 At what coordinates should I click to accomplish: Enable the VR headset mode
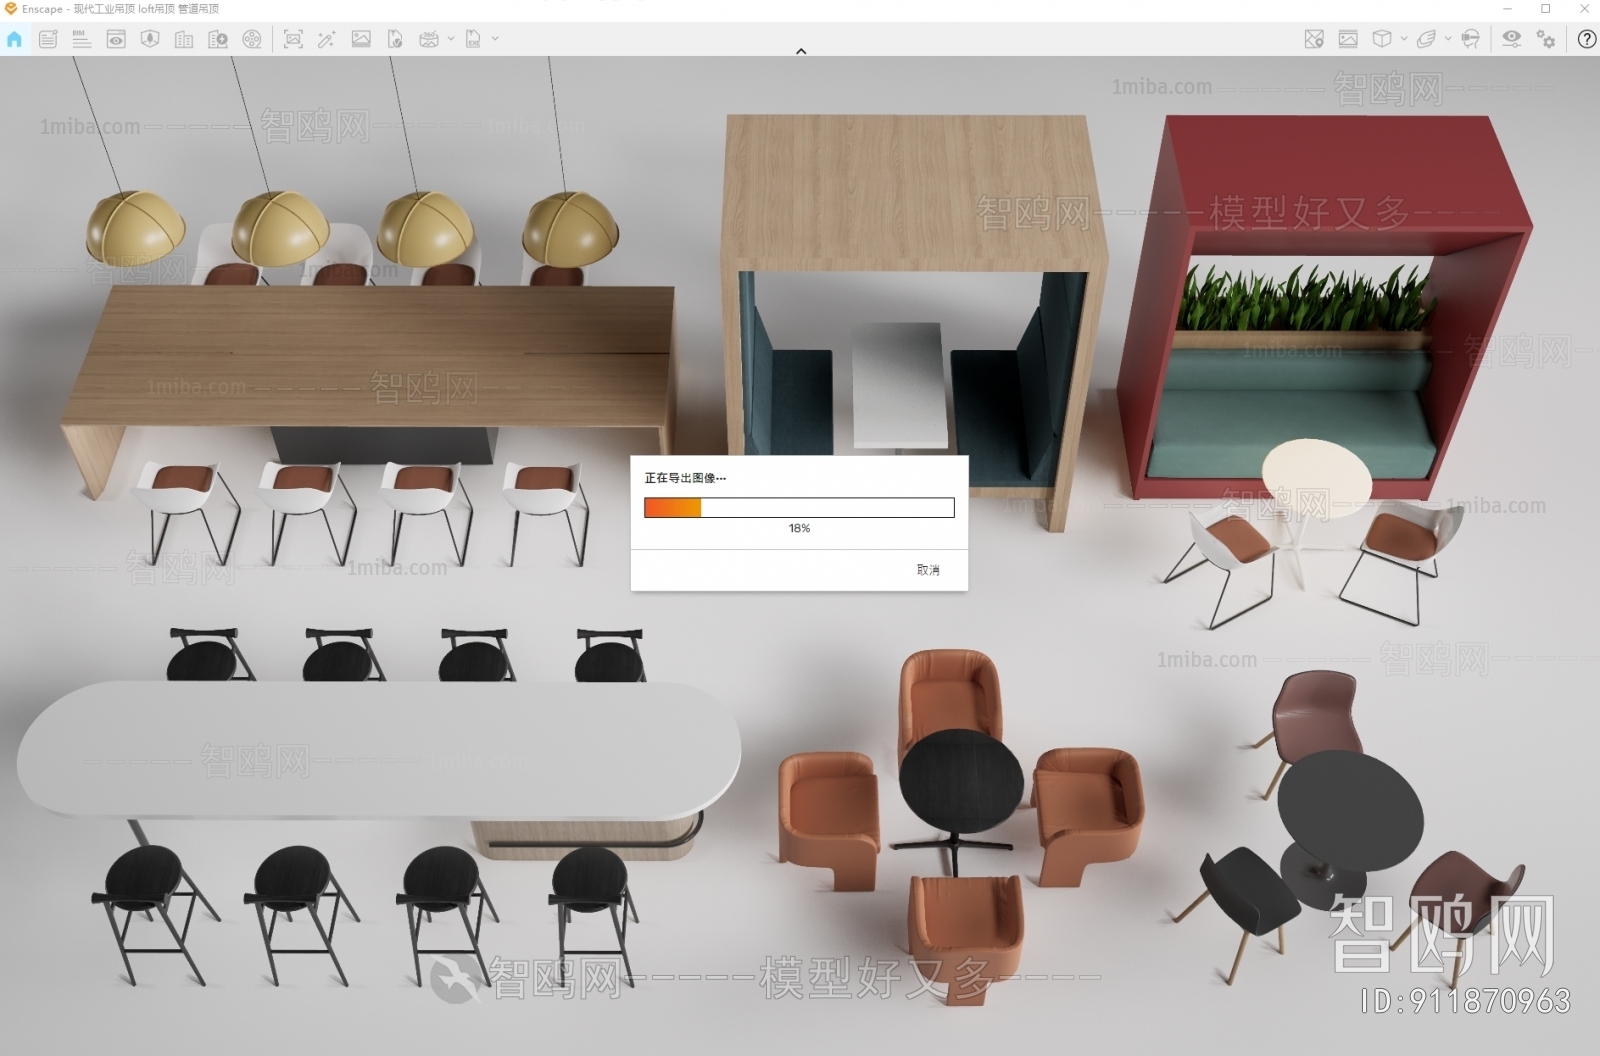coord(1470,39)
